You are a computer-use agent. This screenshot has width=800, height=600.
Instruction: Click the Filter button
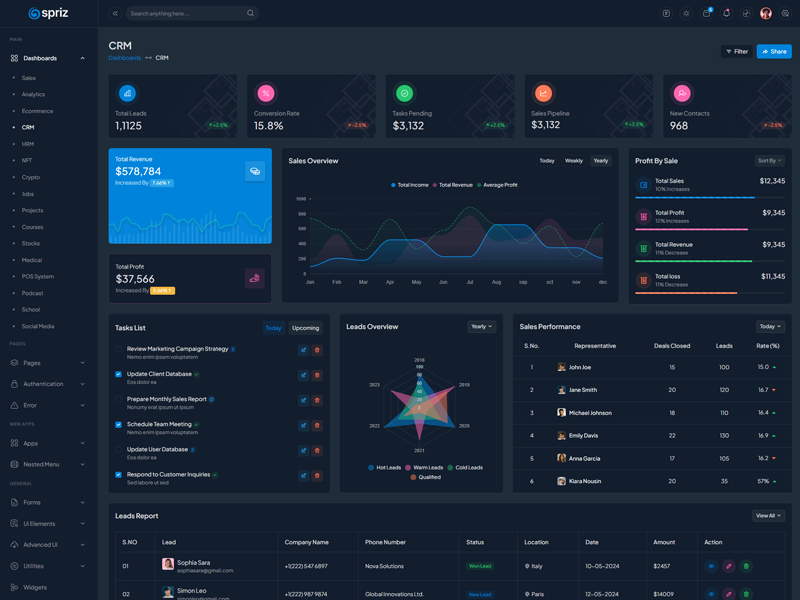pos(737,51)
